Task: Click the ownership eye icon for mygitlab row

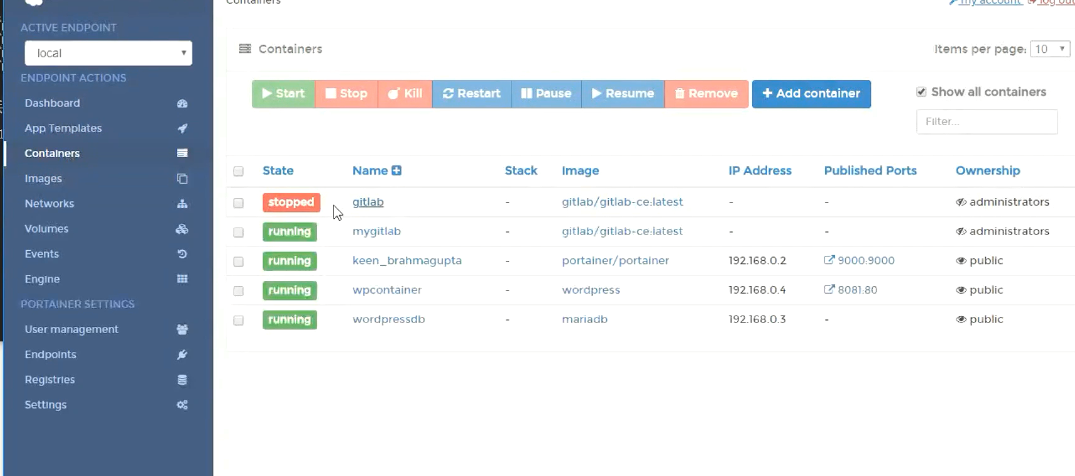Action: [961, 232]
